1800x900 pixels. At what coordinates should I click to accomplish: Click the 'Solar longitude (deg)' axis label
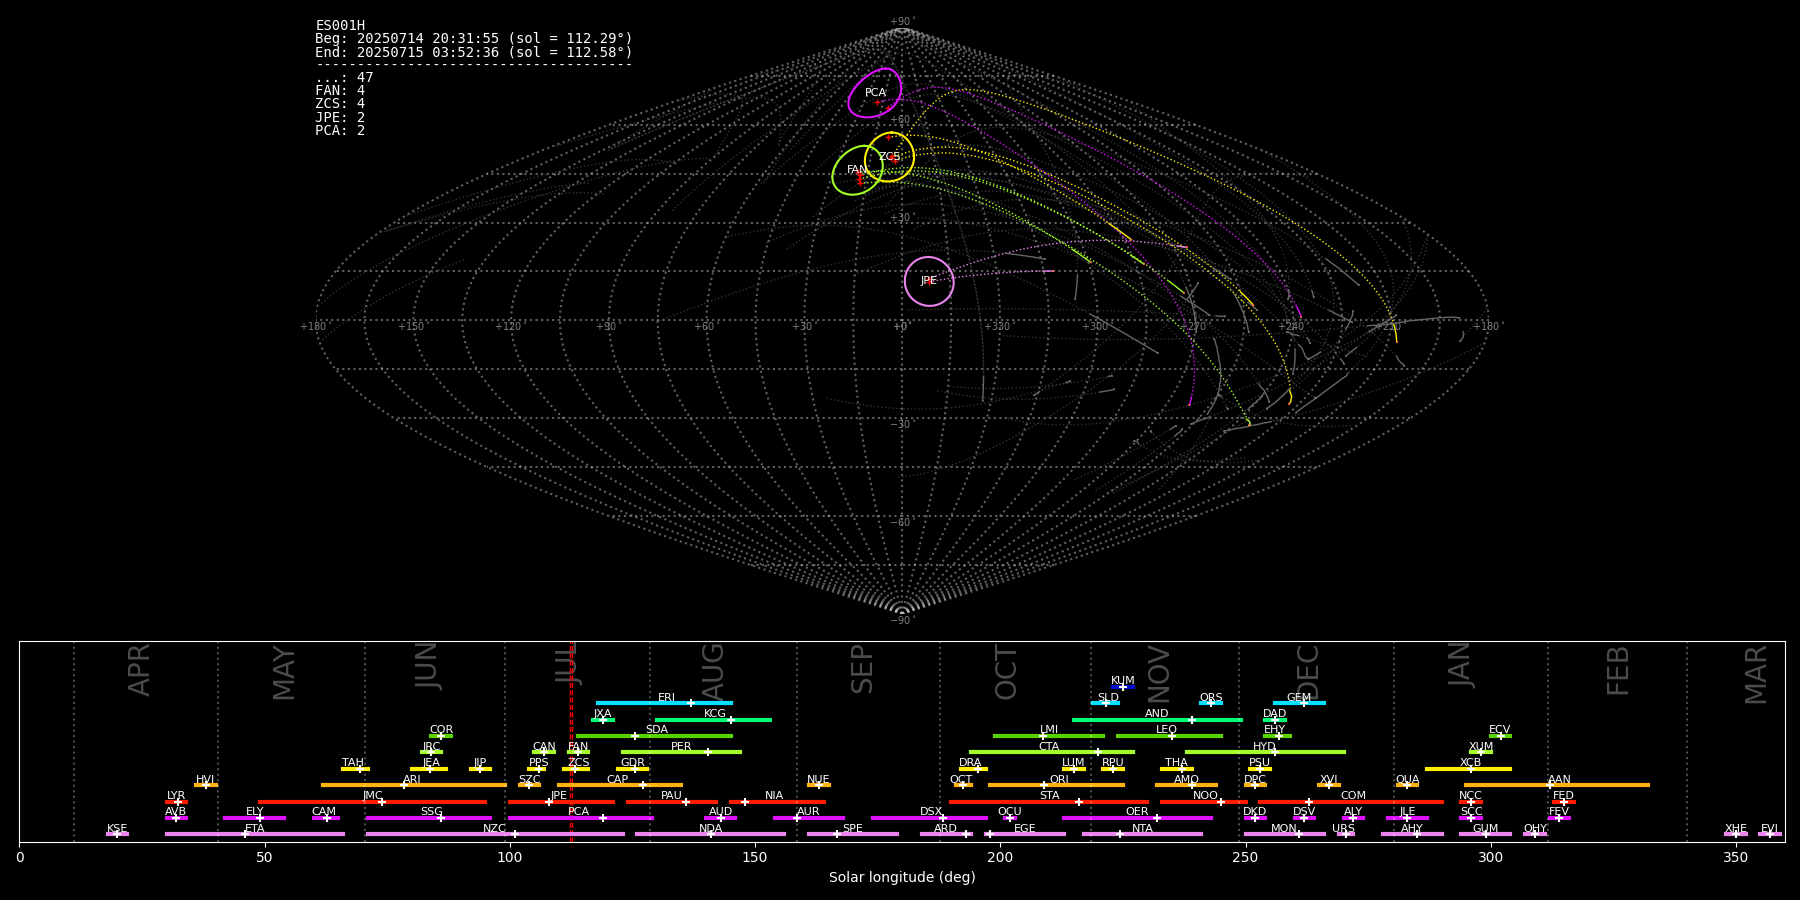[x=902, y=877]
